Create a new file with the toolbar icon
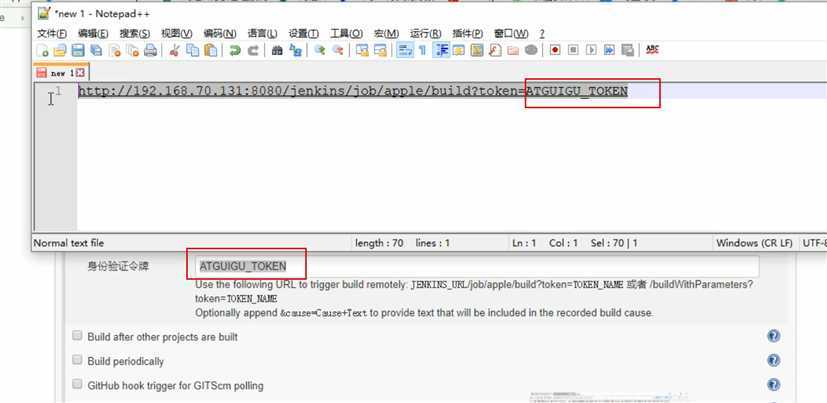827x403 pixels. click(42, 51)
